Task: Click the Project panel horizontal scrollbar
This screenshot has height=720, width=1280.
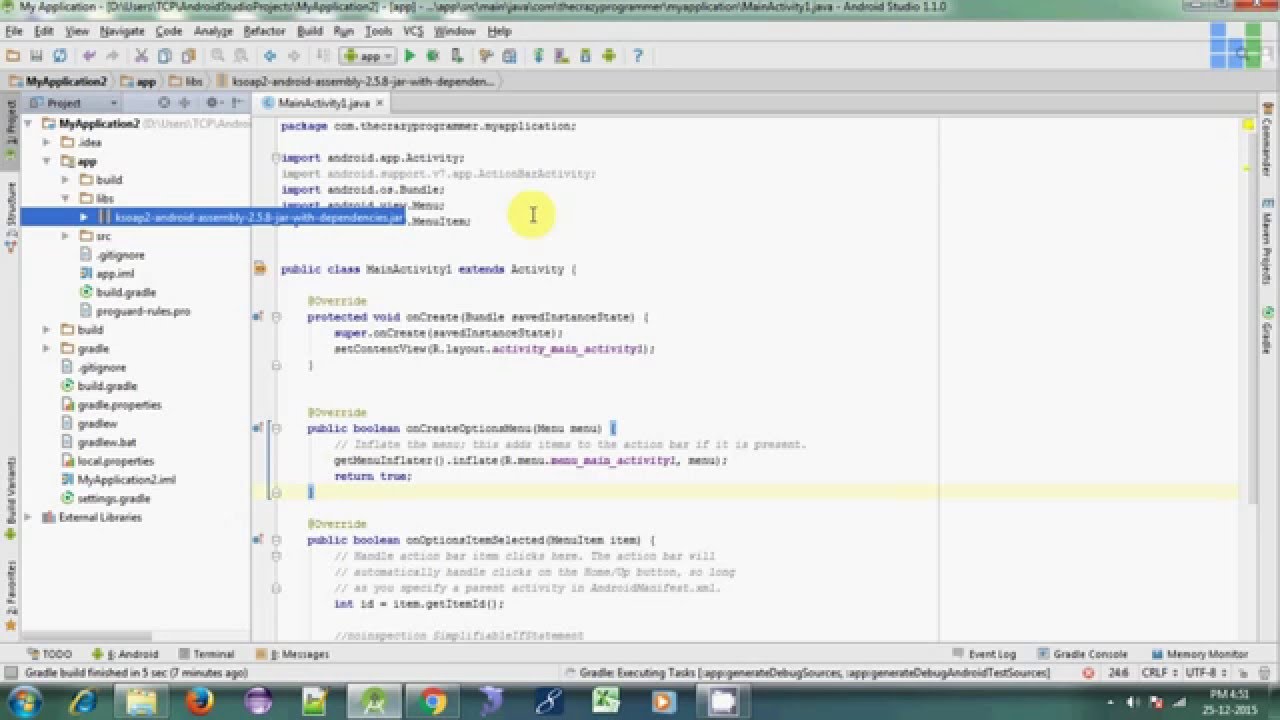Action: 88,636
